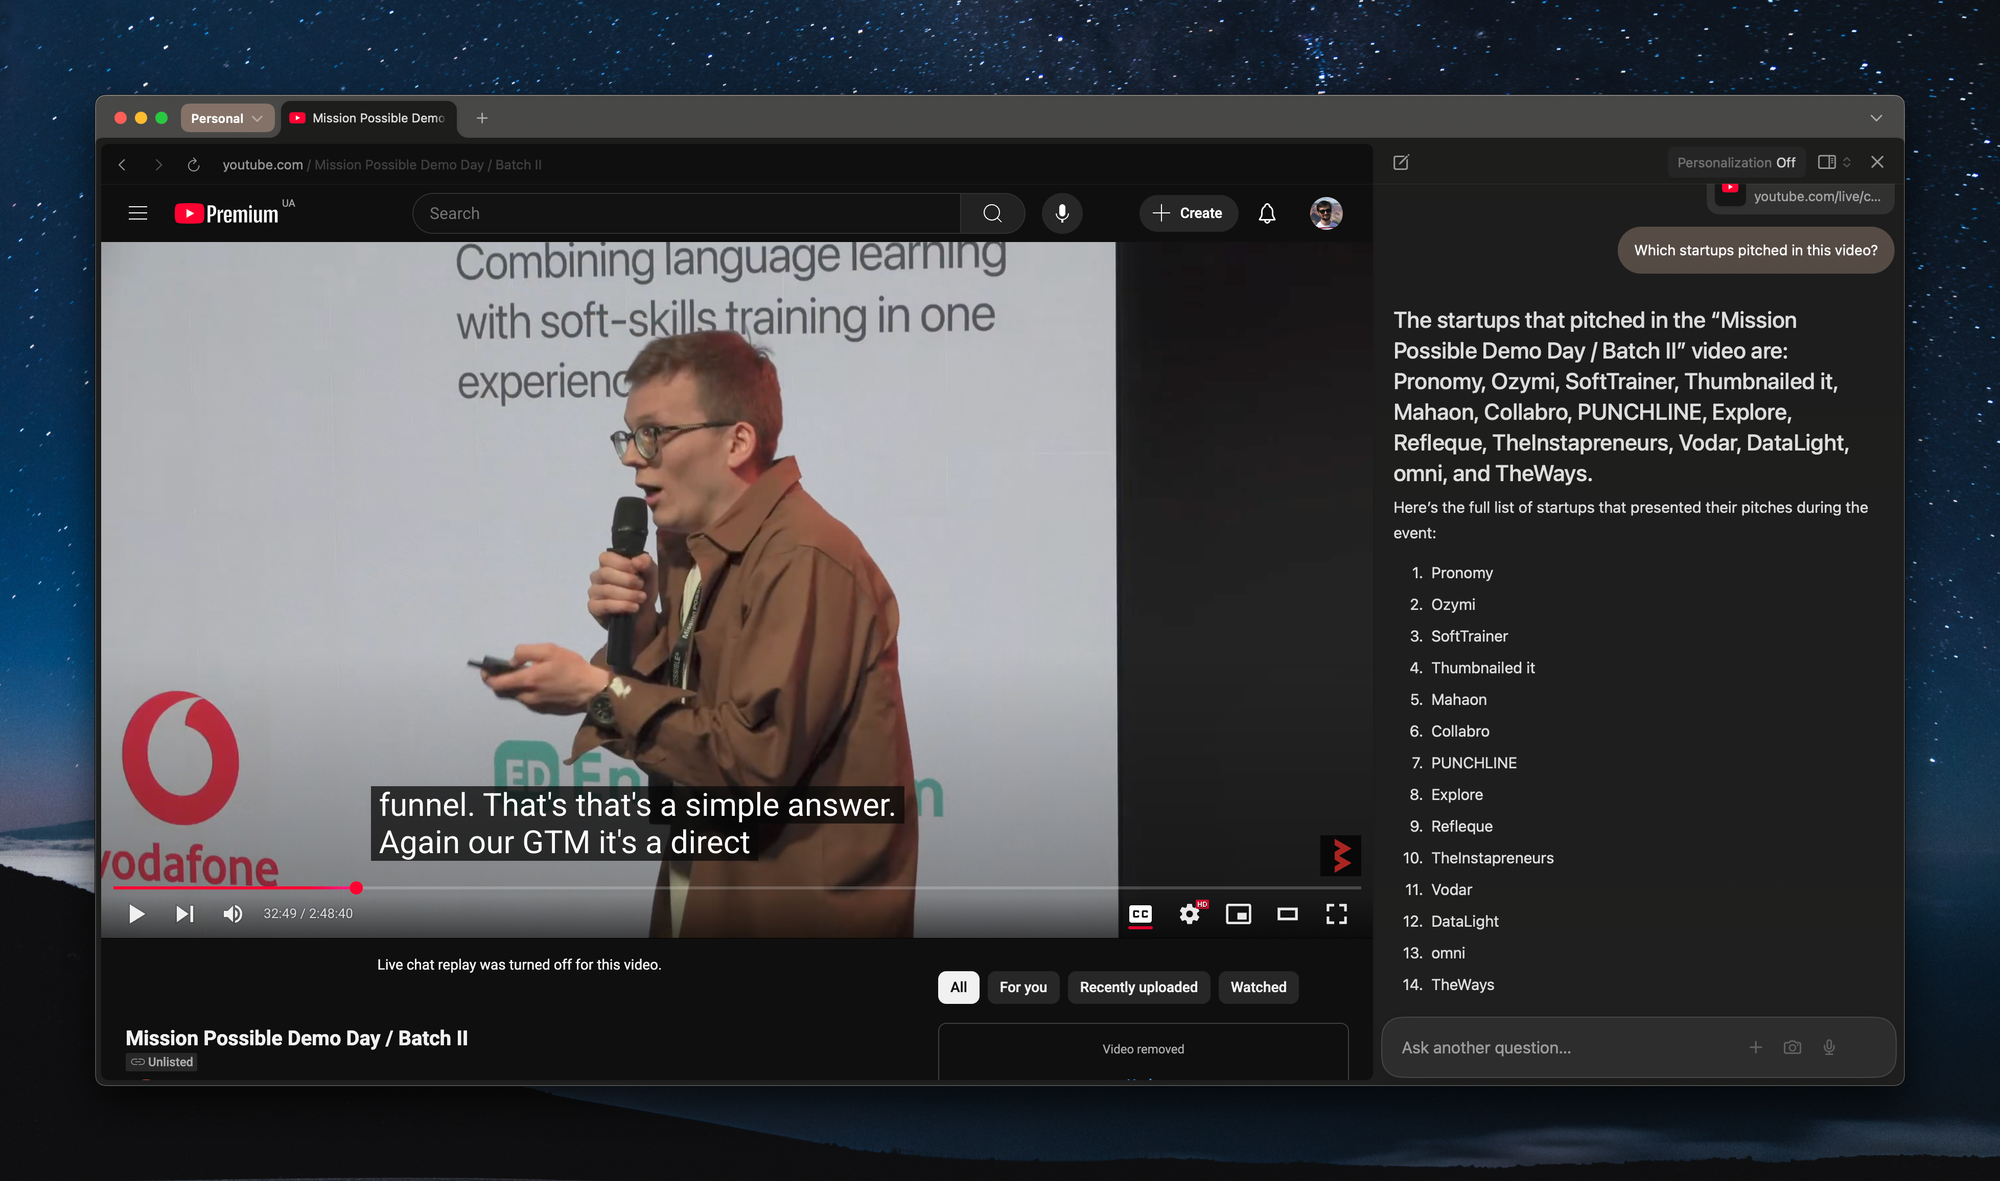This screenshot has width=2000, height=1181.
Task: Select the For you chip
Action: pyautogui.click(x=1023, y=987)
